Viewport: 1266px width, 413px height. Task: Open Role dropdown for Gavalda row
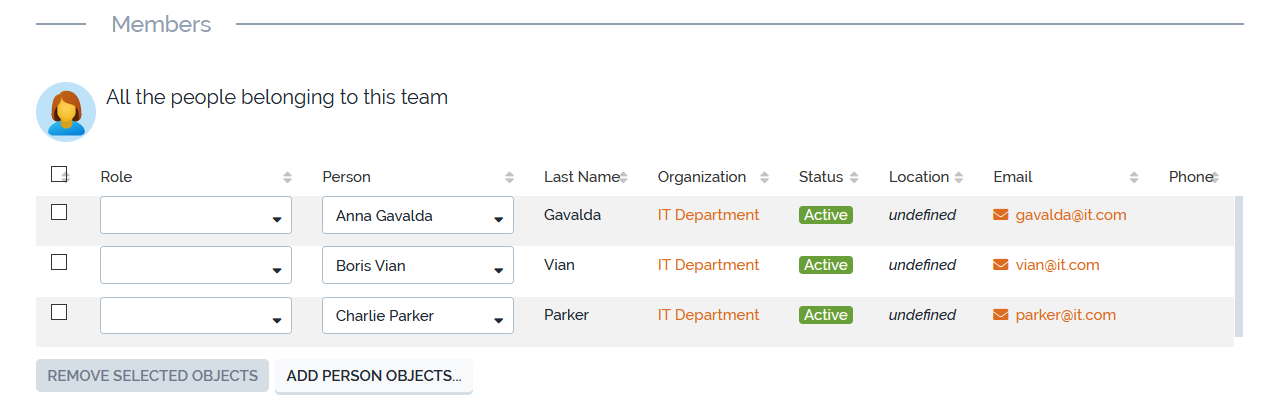196,215
